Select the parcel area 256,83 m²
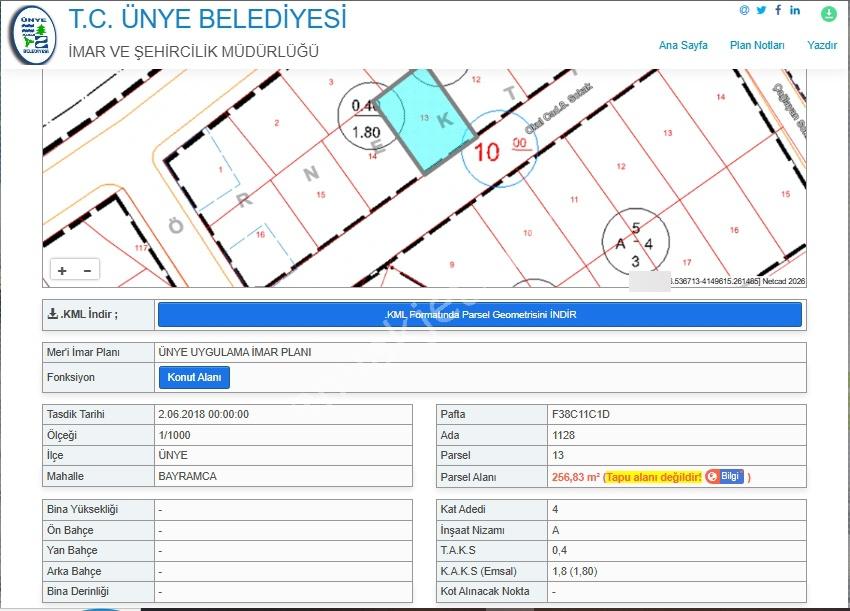The width and height of the screenshot is (850, 611). [x=576, y=477]
